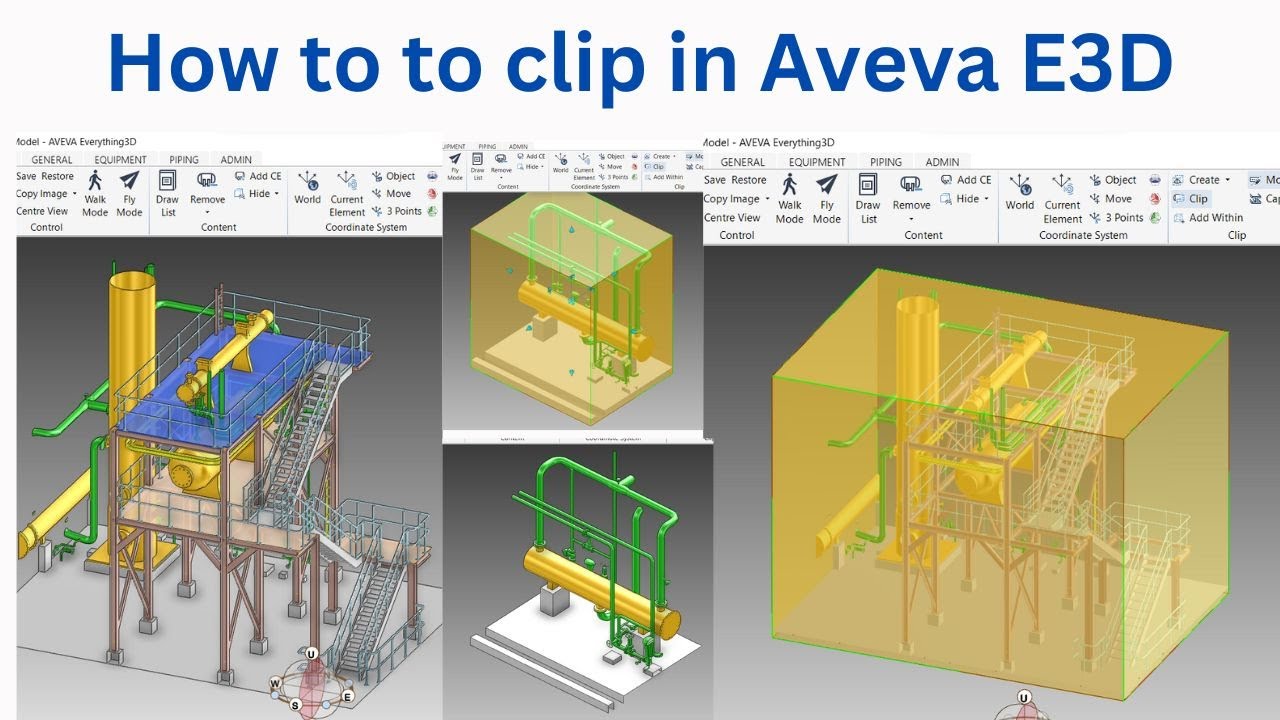Expand Remove dropdown arrow in left window
Viewport: 1280px width, 720px height.
207,212
